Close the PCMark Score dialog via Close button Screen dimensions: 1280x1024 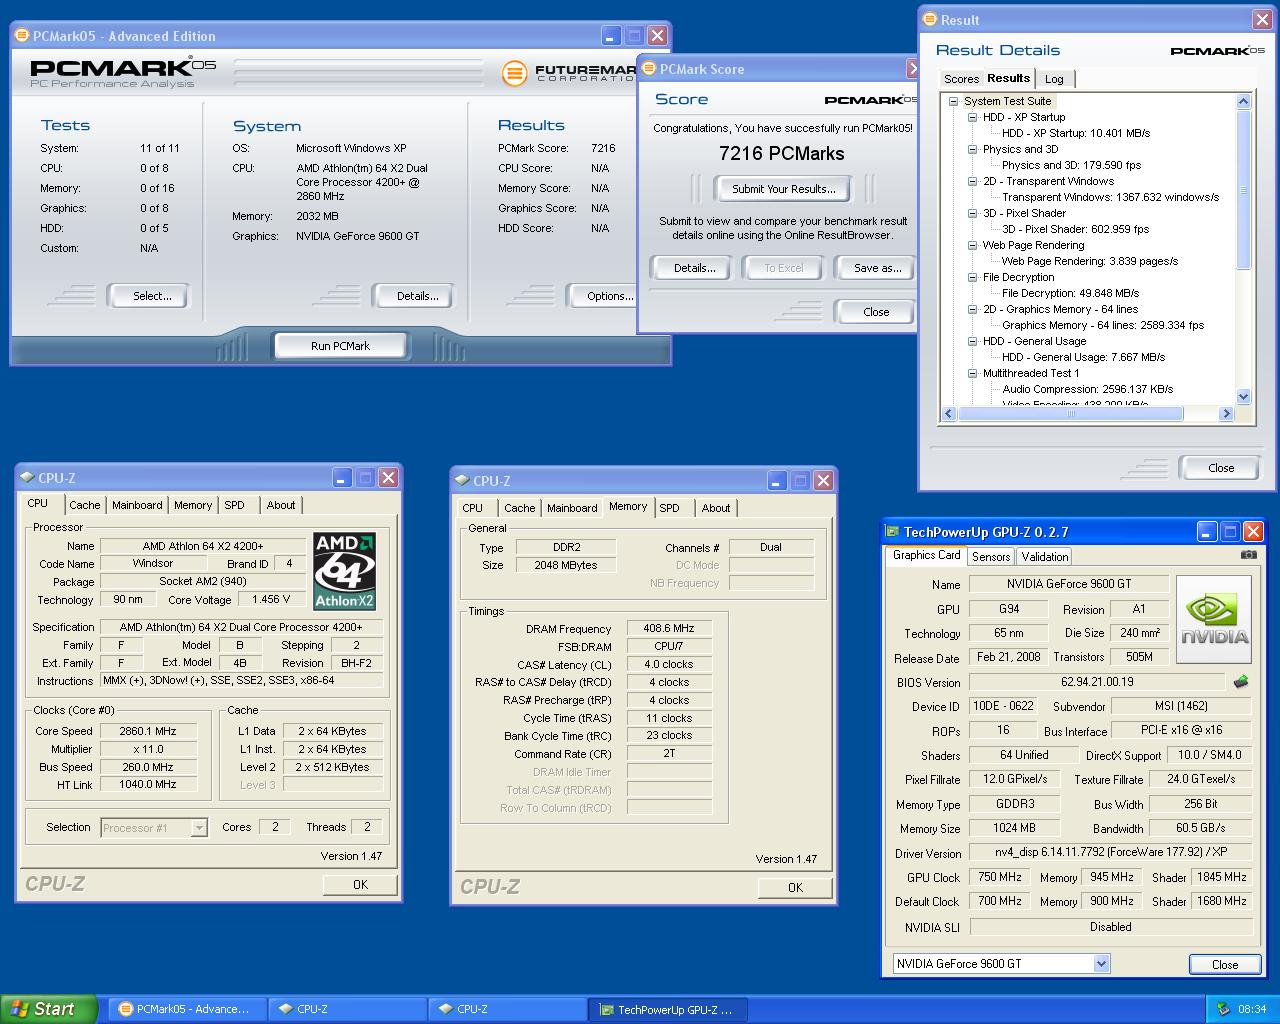pyautogui.click(x=876, y=312)
